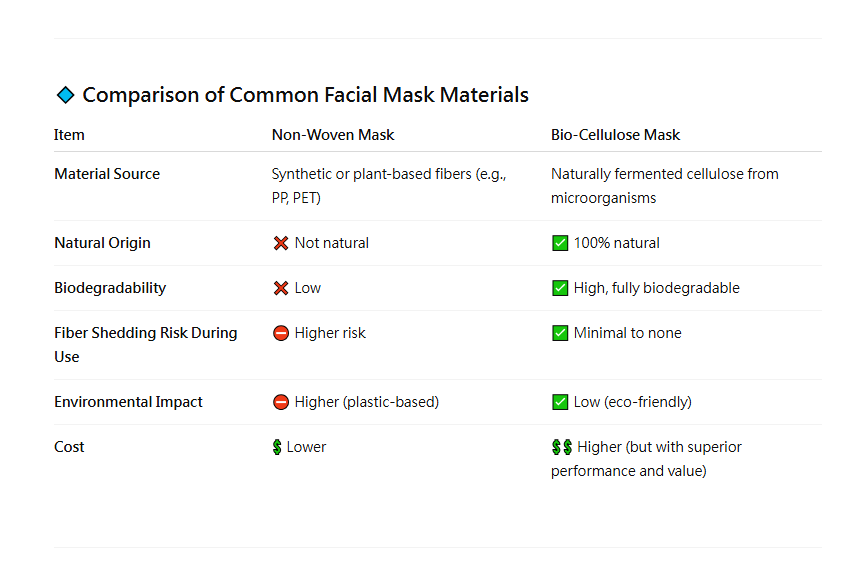Screen dimensions: 849x565
Task: Click the Bio-Cellulose Mask column header
Action: click(616, 135)
